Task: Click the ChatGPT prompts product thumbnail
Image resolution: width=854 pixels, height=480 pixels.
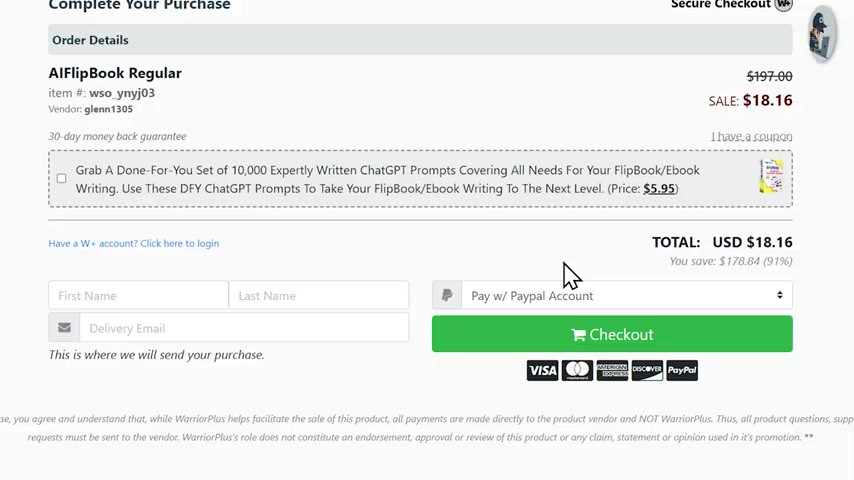Action: click(x=771, y=176)
